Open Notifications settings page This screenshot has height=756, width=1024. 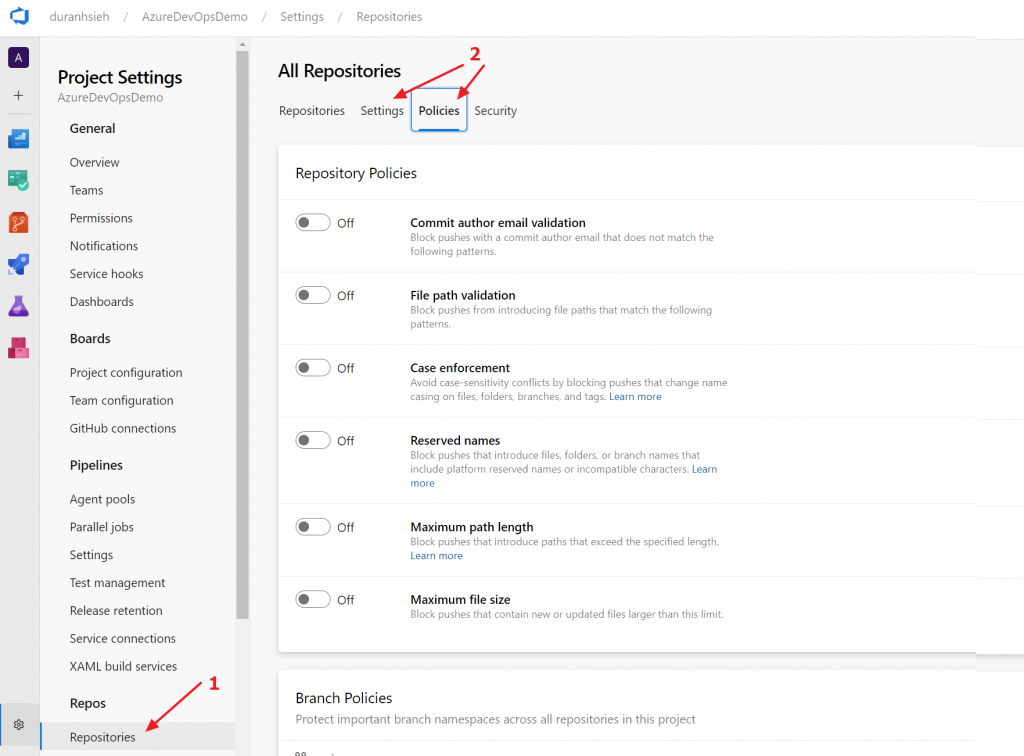(104, 246)
